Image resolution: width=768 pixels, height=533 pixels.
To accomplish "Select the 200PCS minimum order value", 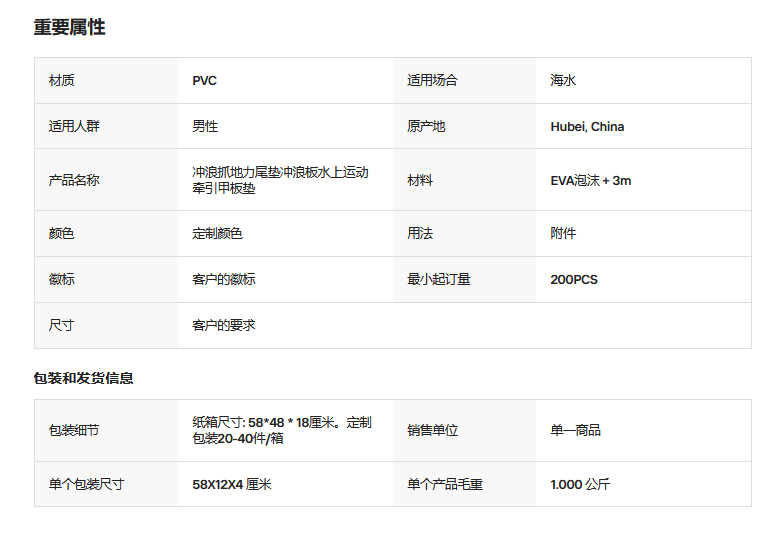I will 574,280.
